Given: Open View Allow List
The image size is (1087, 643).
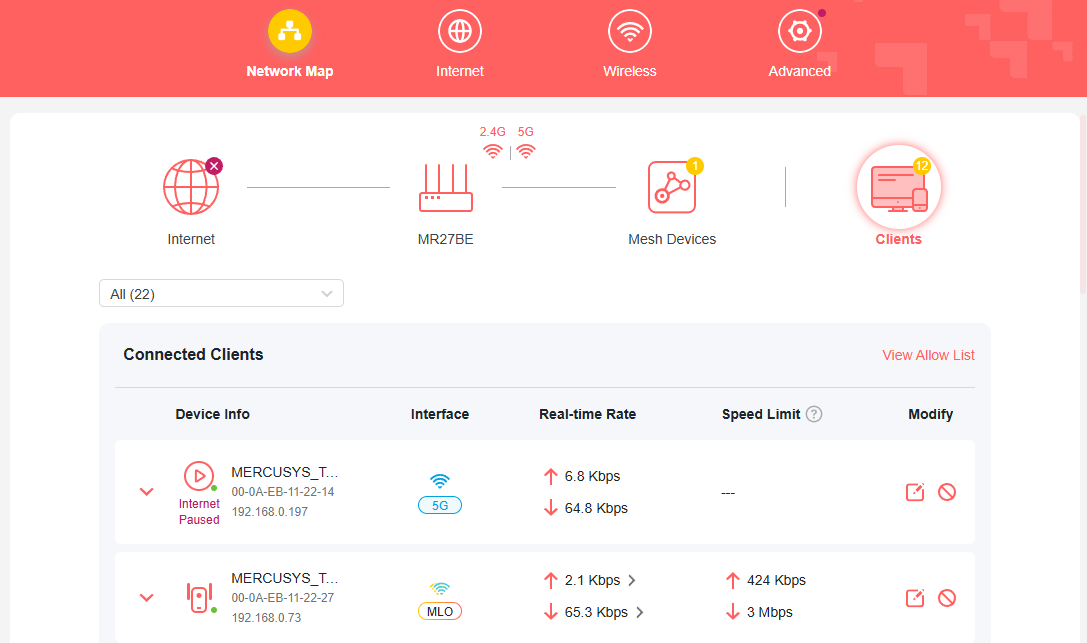Looking at the screenshot, I should [x=928, y=355].
